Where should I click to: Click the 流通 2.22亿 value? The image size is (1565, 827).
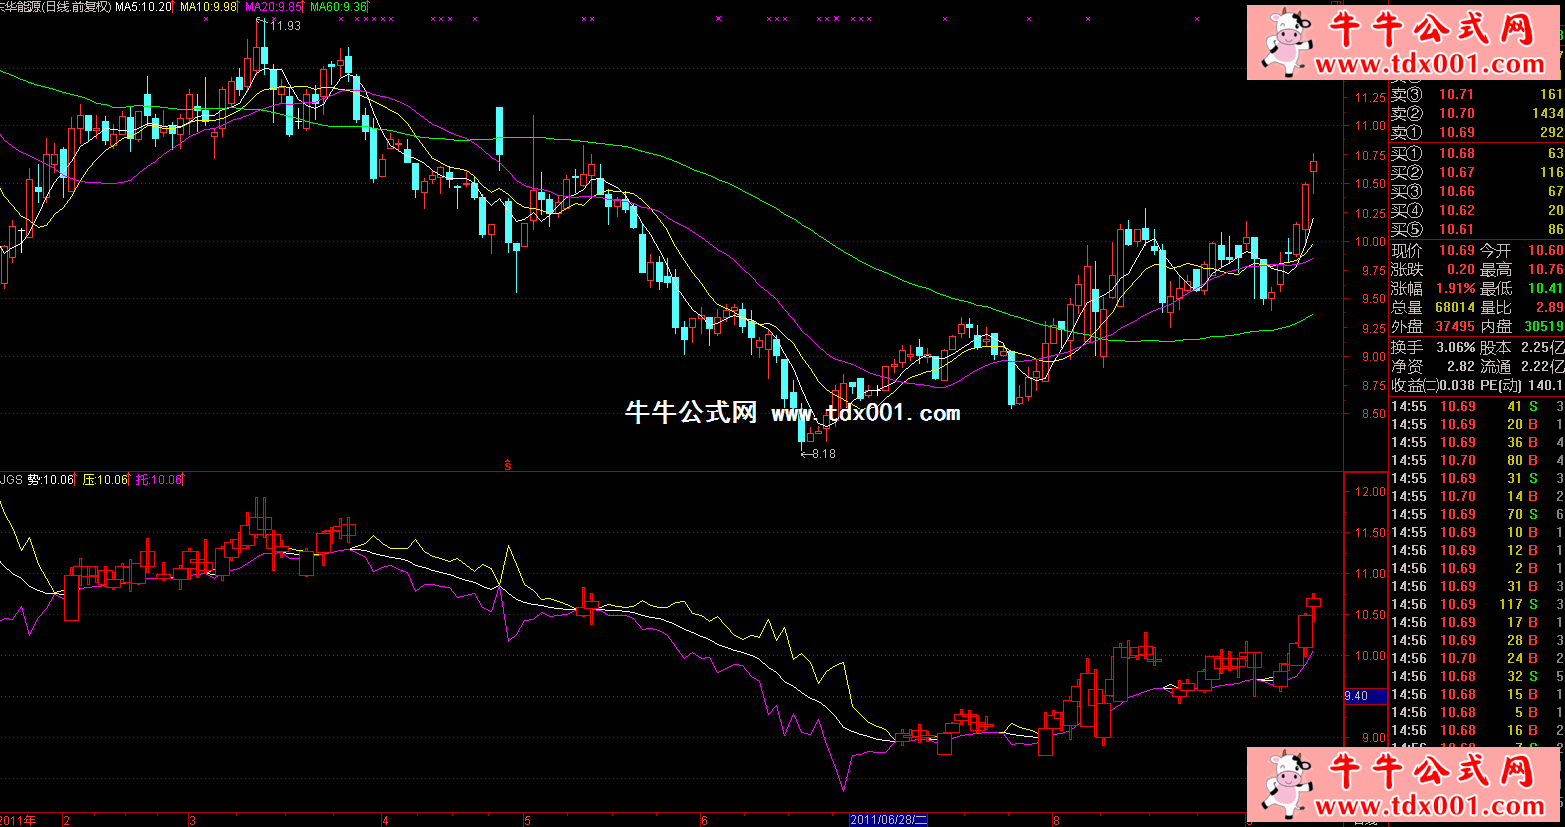coord(1545,366)
